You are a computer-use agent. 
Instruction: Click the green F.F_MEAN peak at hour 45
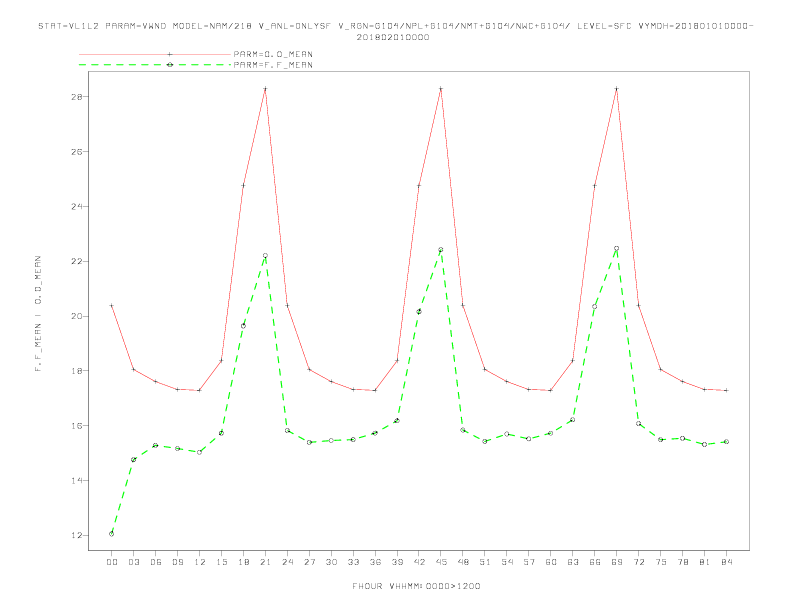(441, 249)
